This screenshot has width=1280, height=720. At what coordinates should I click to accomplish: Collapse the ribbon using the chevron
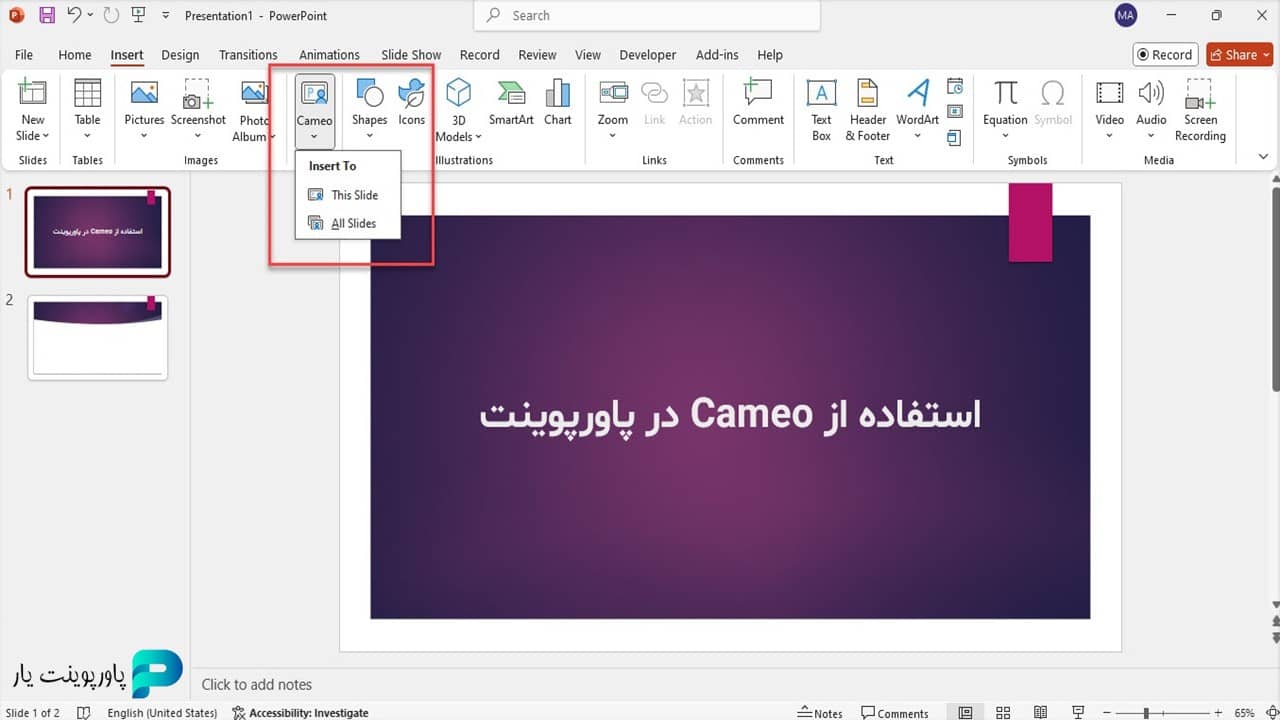point(1263,157)
